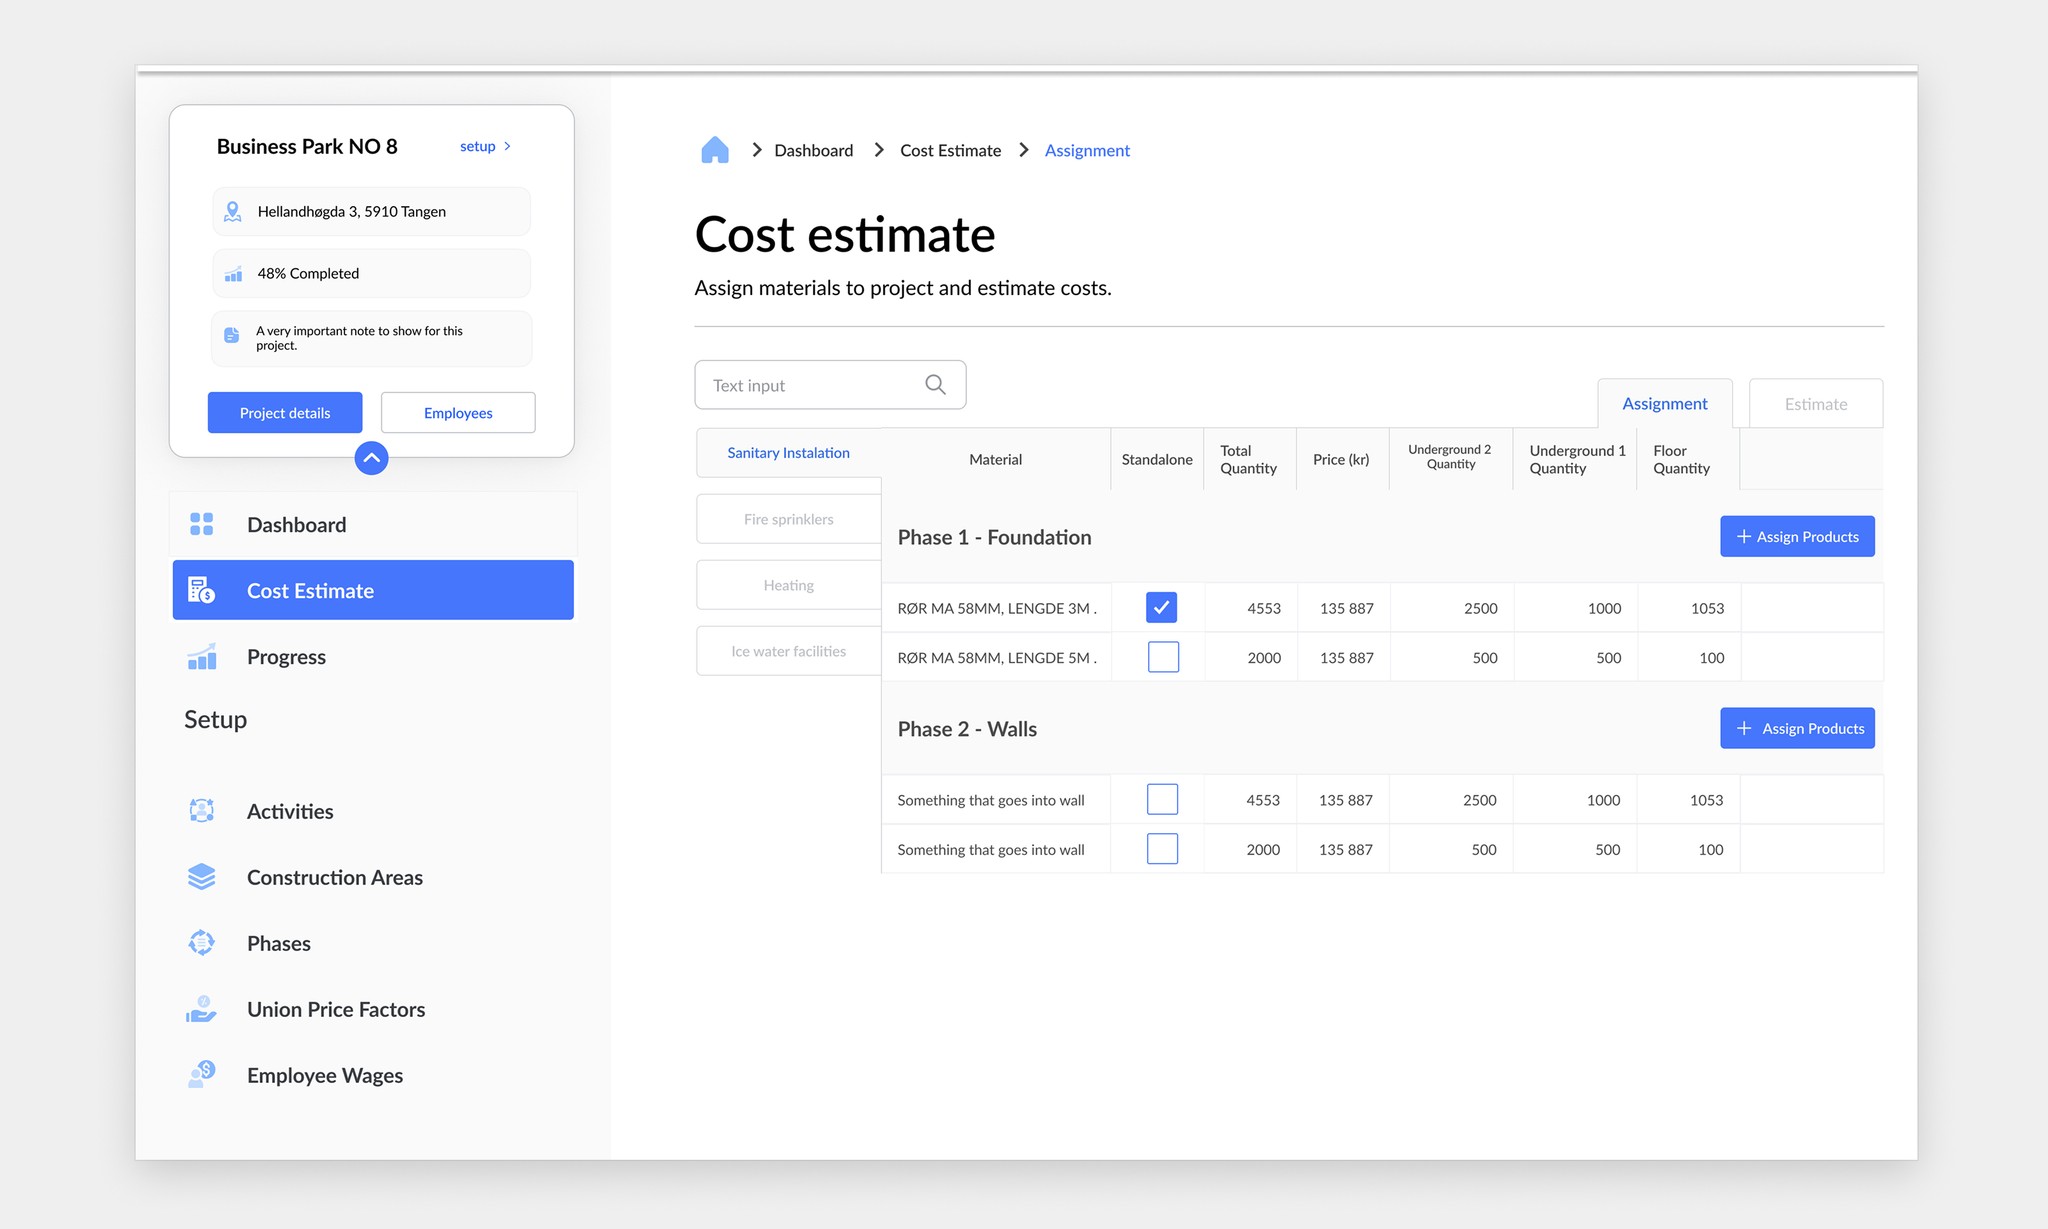Click the search magnifier icon

[x=935, y=385]
